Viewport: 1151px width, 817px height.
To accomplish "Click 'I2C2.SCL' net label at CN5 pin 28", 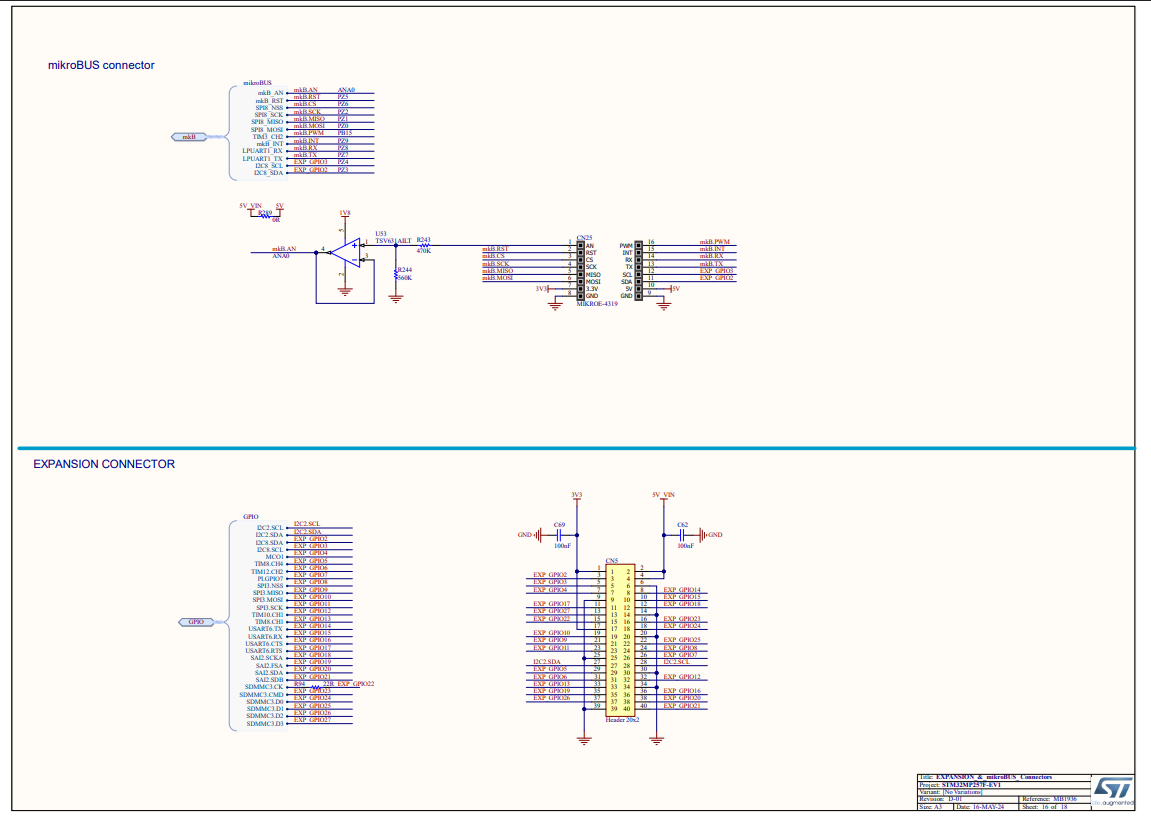I will (x=677, y=662).
